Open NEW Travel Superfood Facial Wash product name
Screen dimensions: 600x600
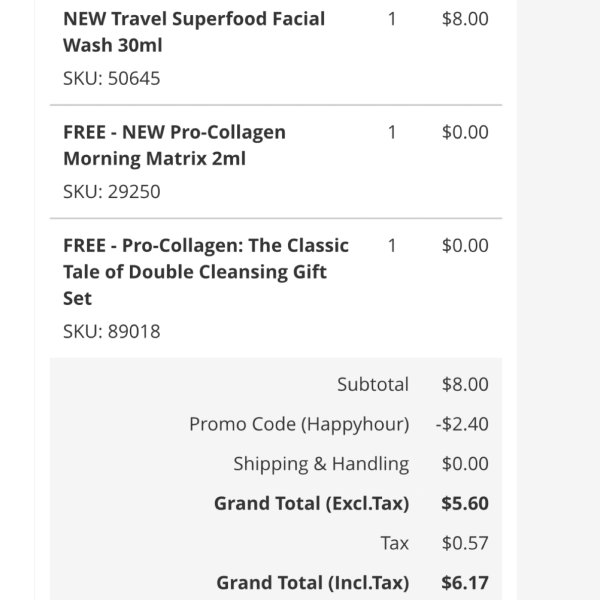pos(194,32)
